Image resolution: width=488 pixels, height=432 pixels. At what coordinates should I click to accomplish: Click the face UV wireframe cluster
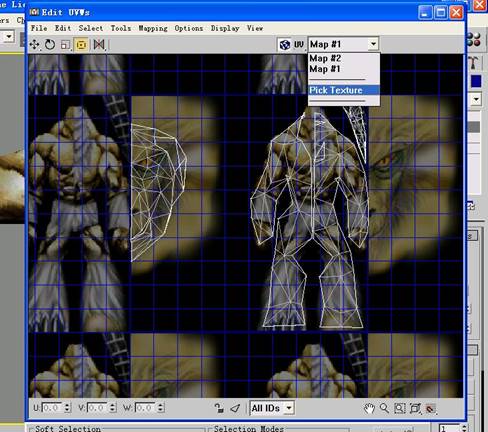pyautogui.click(x=159, y=192)
